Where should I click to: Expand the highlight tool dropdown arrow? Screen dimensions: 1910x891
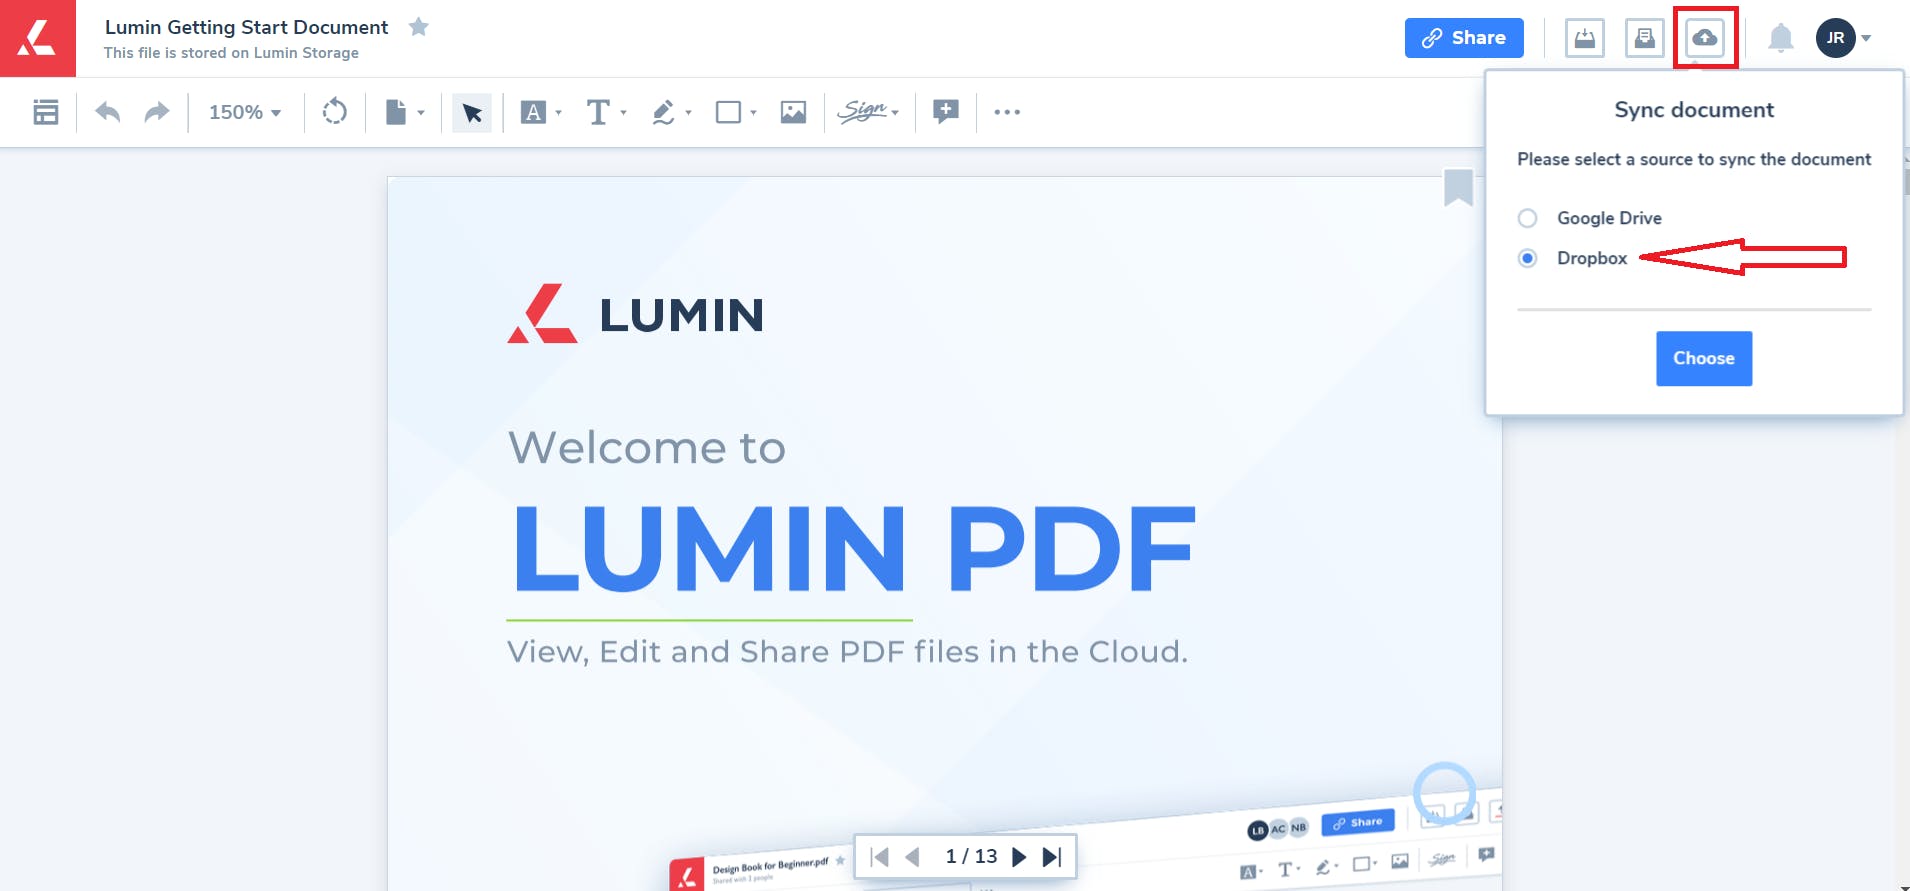pyautogui.click(x=559, y=113)
